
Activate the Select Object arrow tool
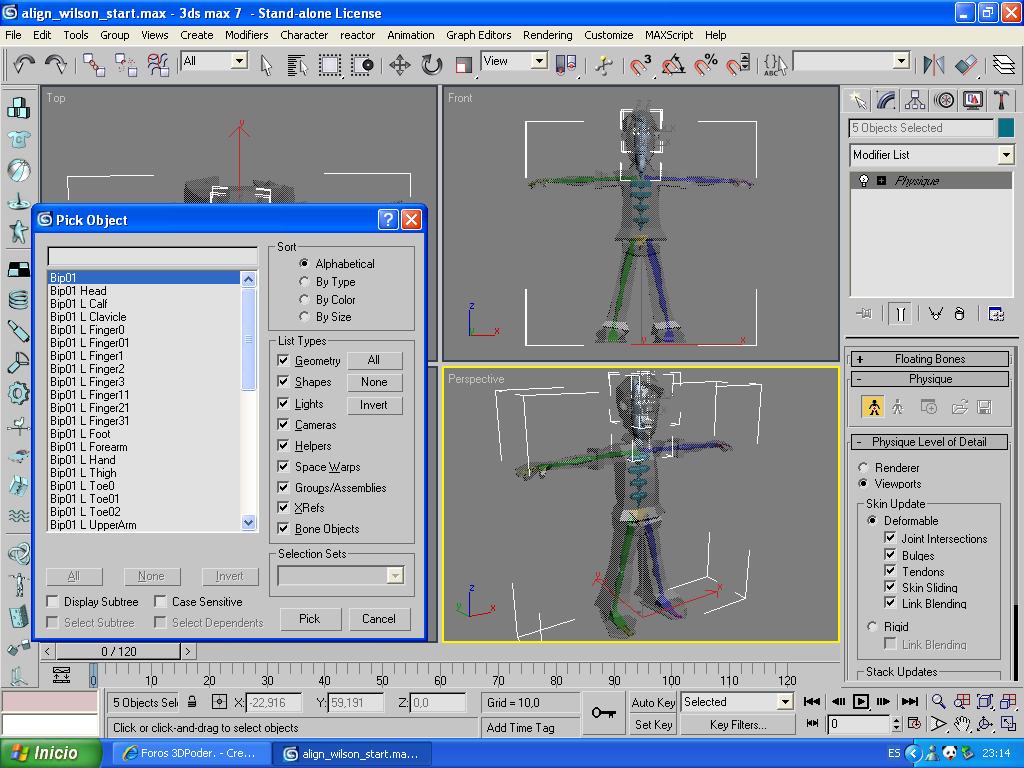pos(266,65)
